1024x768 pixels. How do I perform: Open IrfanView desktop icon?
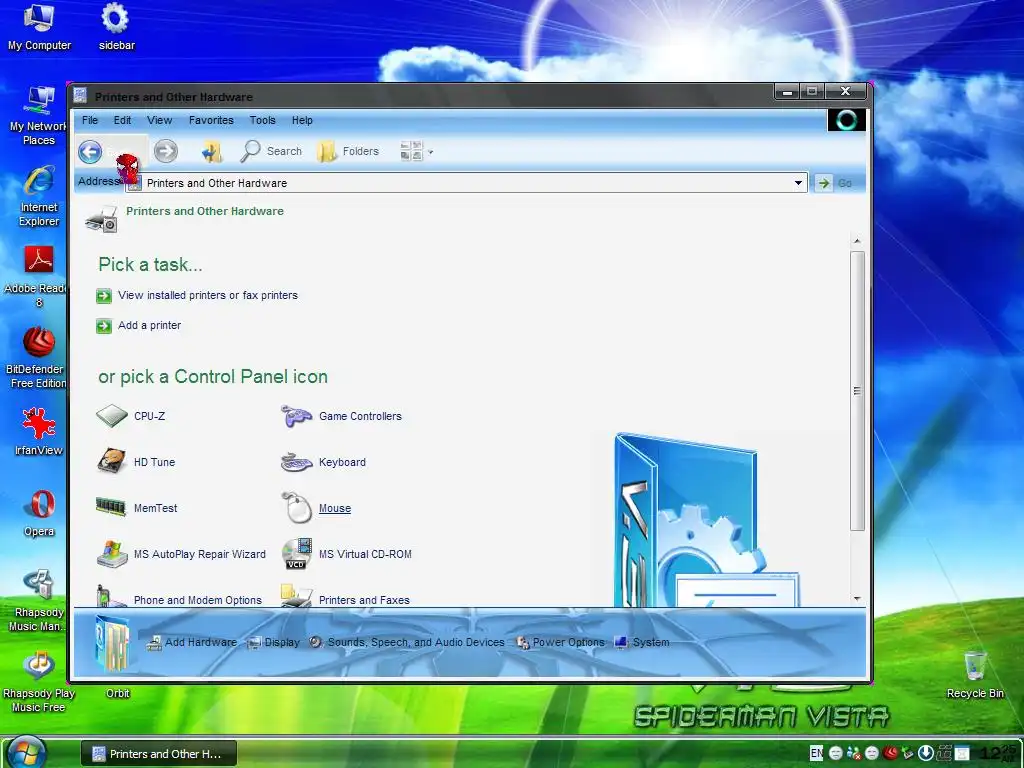(x=39, y=431)
